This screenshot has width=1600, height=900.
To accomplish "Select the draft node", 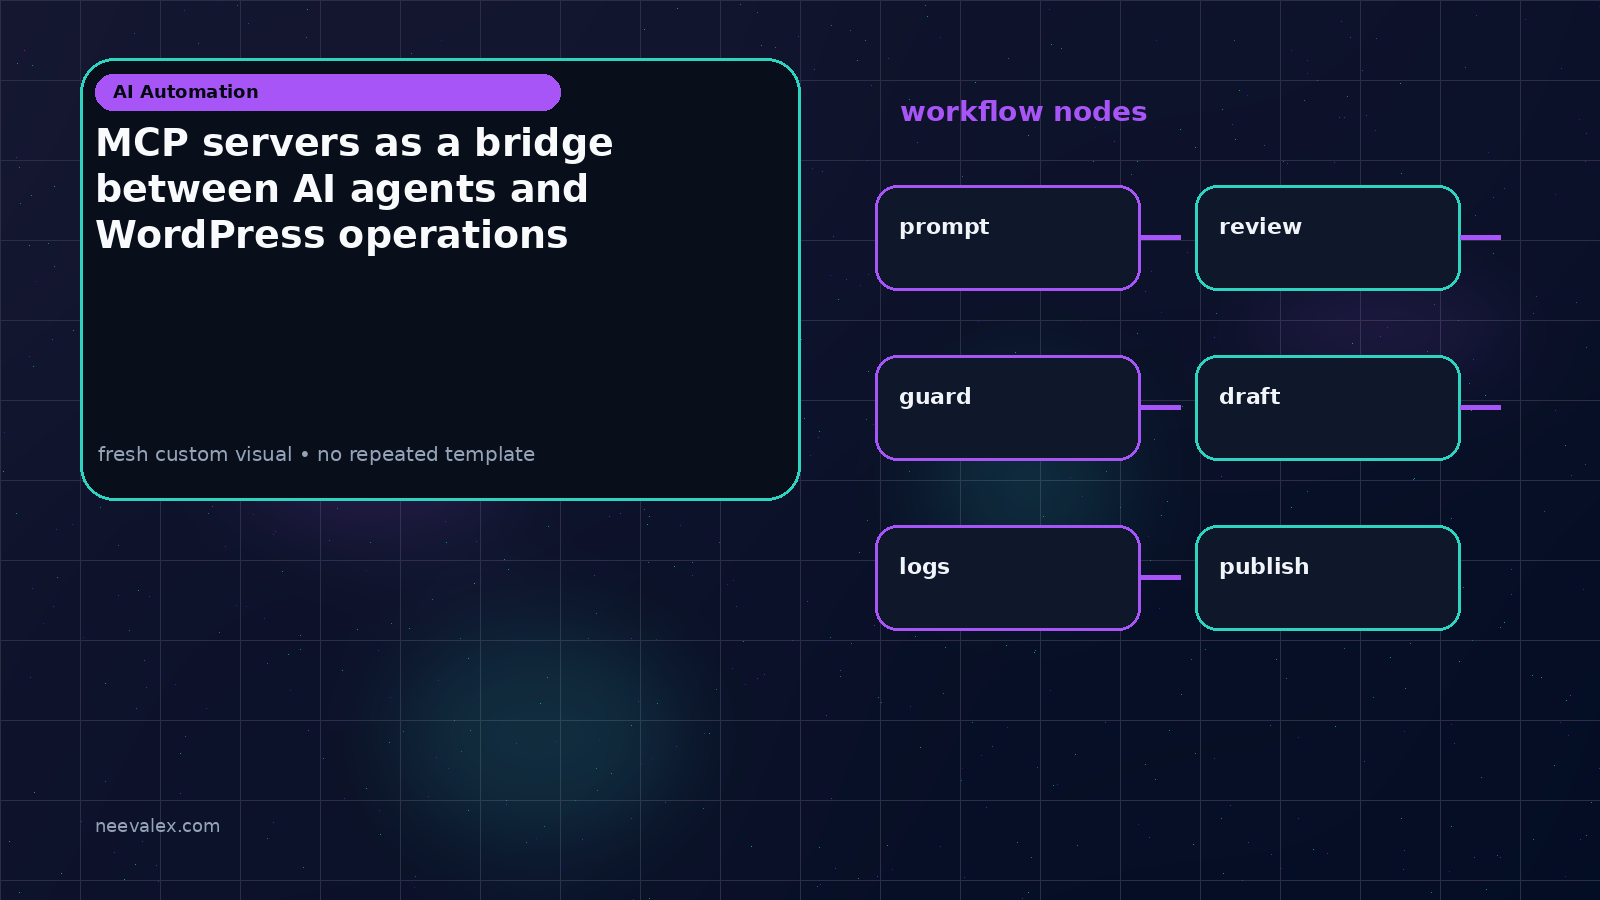I will tap(1328, 408).
